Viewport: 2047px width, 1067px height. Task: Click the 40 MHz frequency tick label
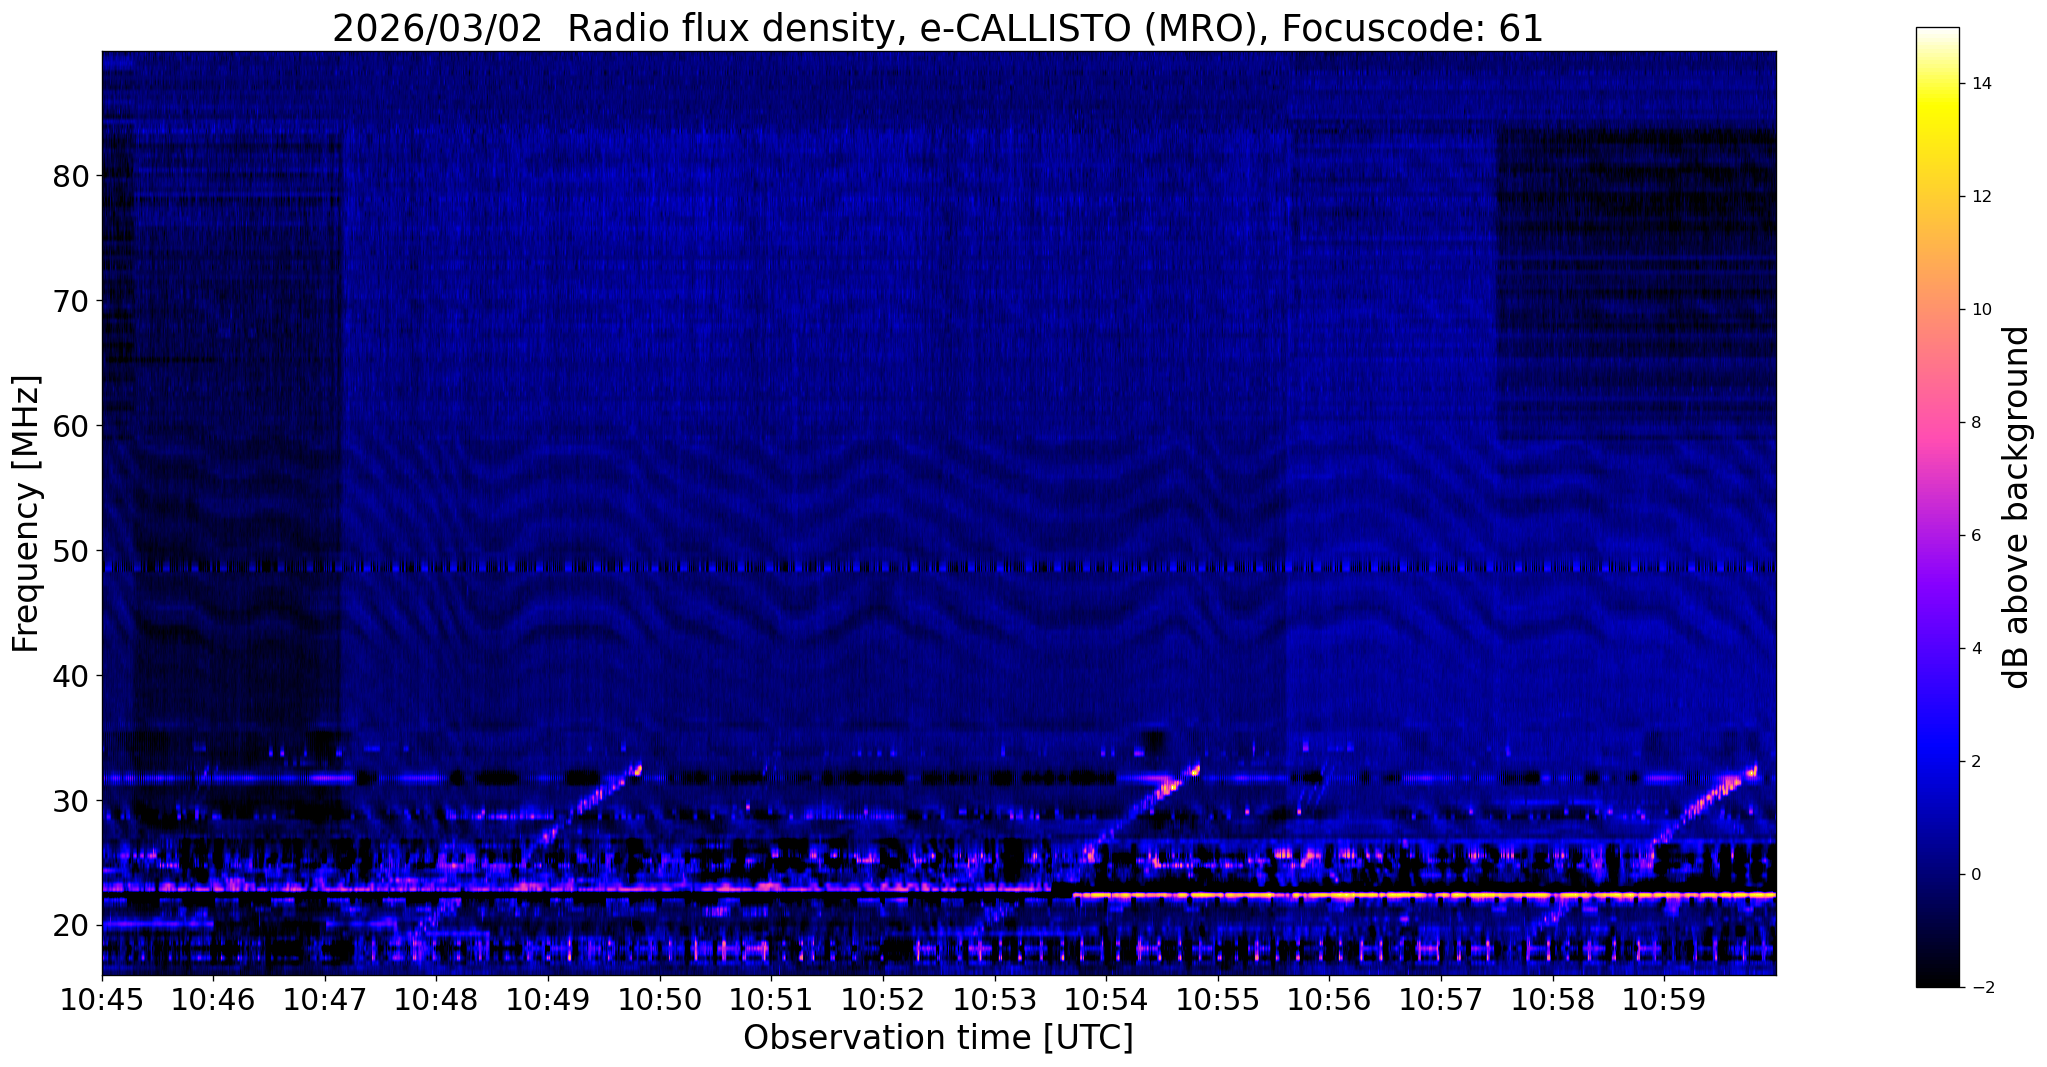70,676
